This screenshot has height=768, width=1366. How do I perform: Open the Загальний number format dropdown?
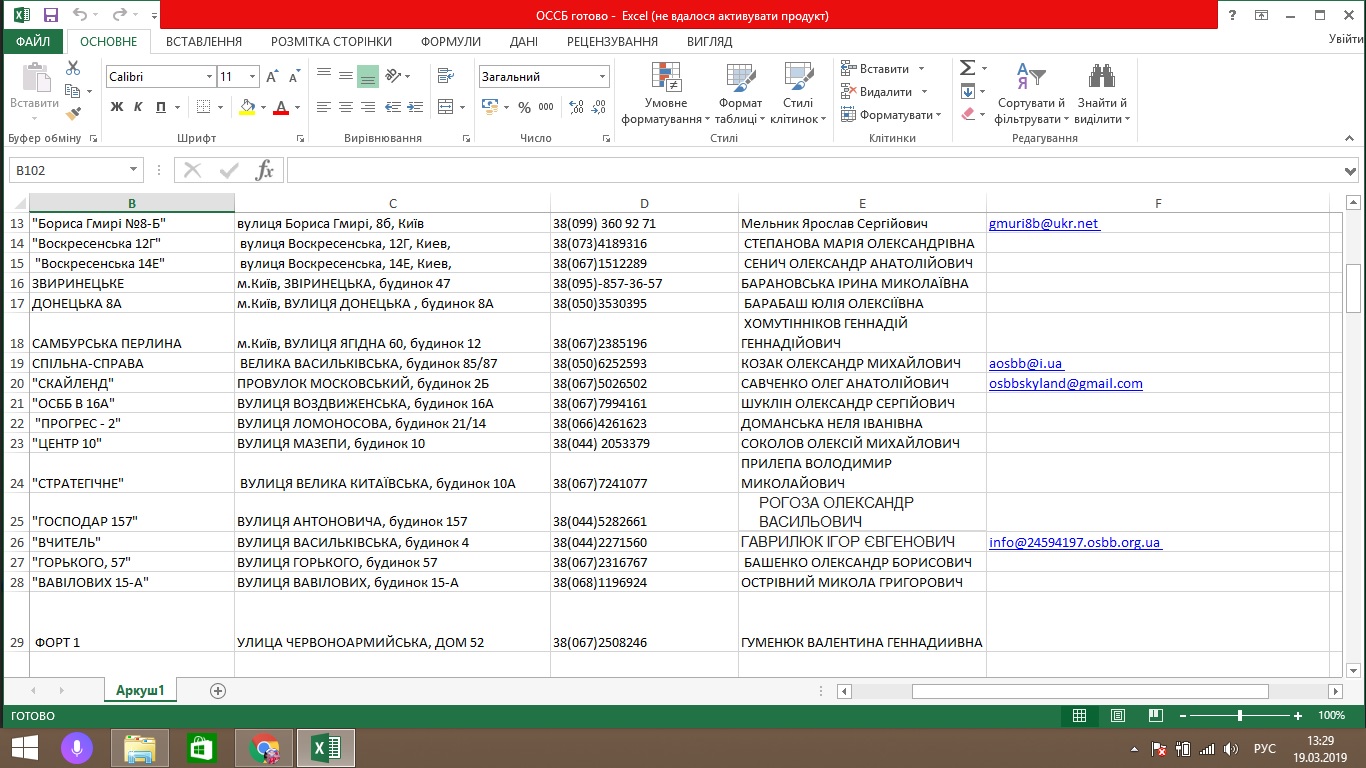coord(603,77)
